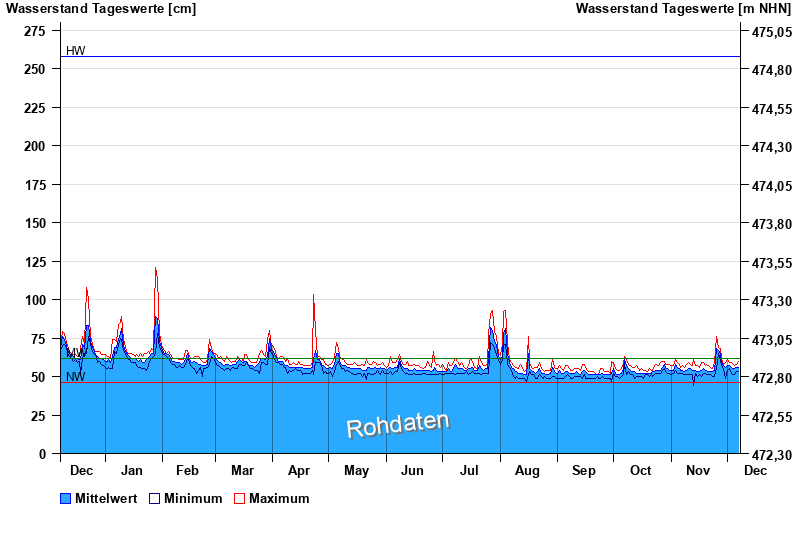
Task: Select the Sep month label on the x-axis
Action: (583, 470)
